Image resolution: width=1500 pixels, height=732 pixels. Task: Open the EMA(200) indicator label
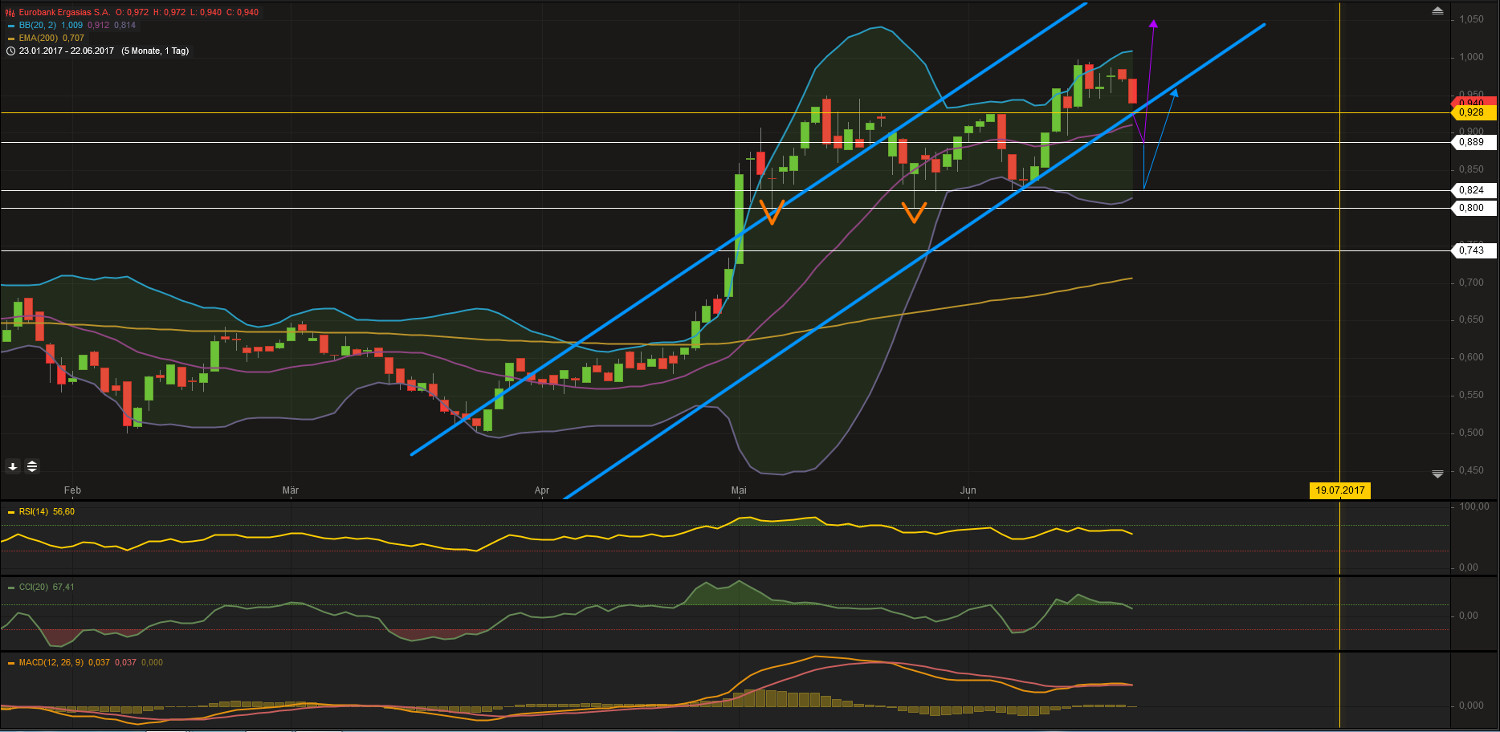38,38
